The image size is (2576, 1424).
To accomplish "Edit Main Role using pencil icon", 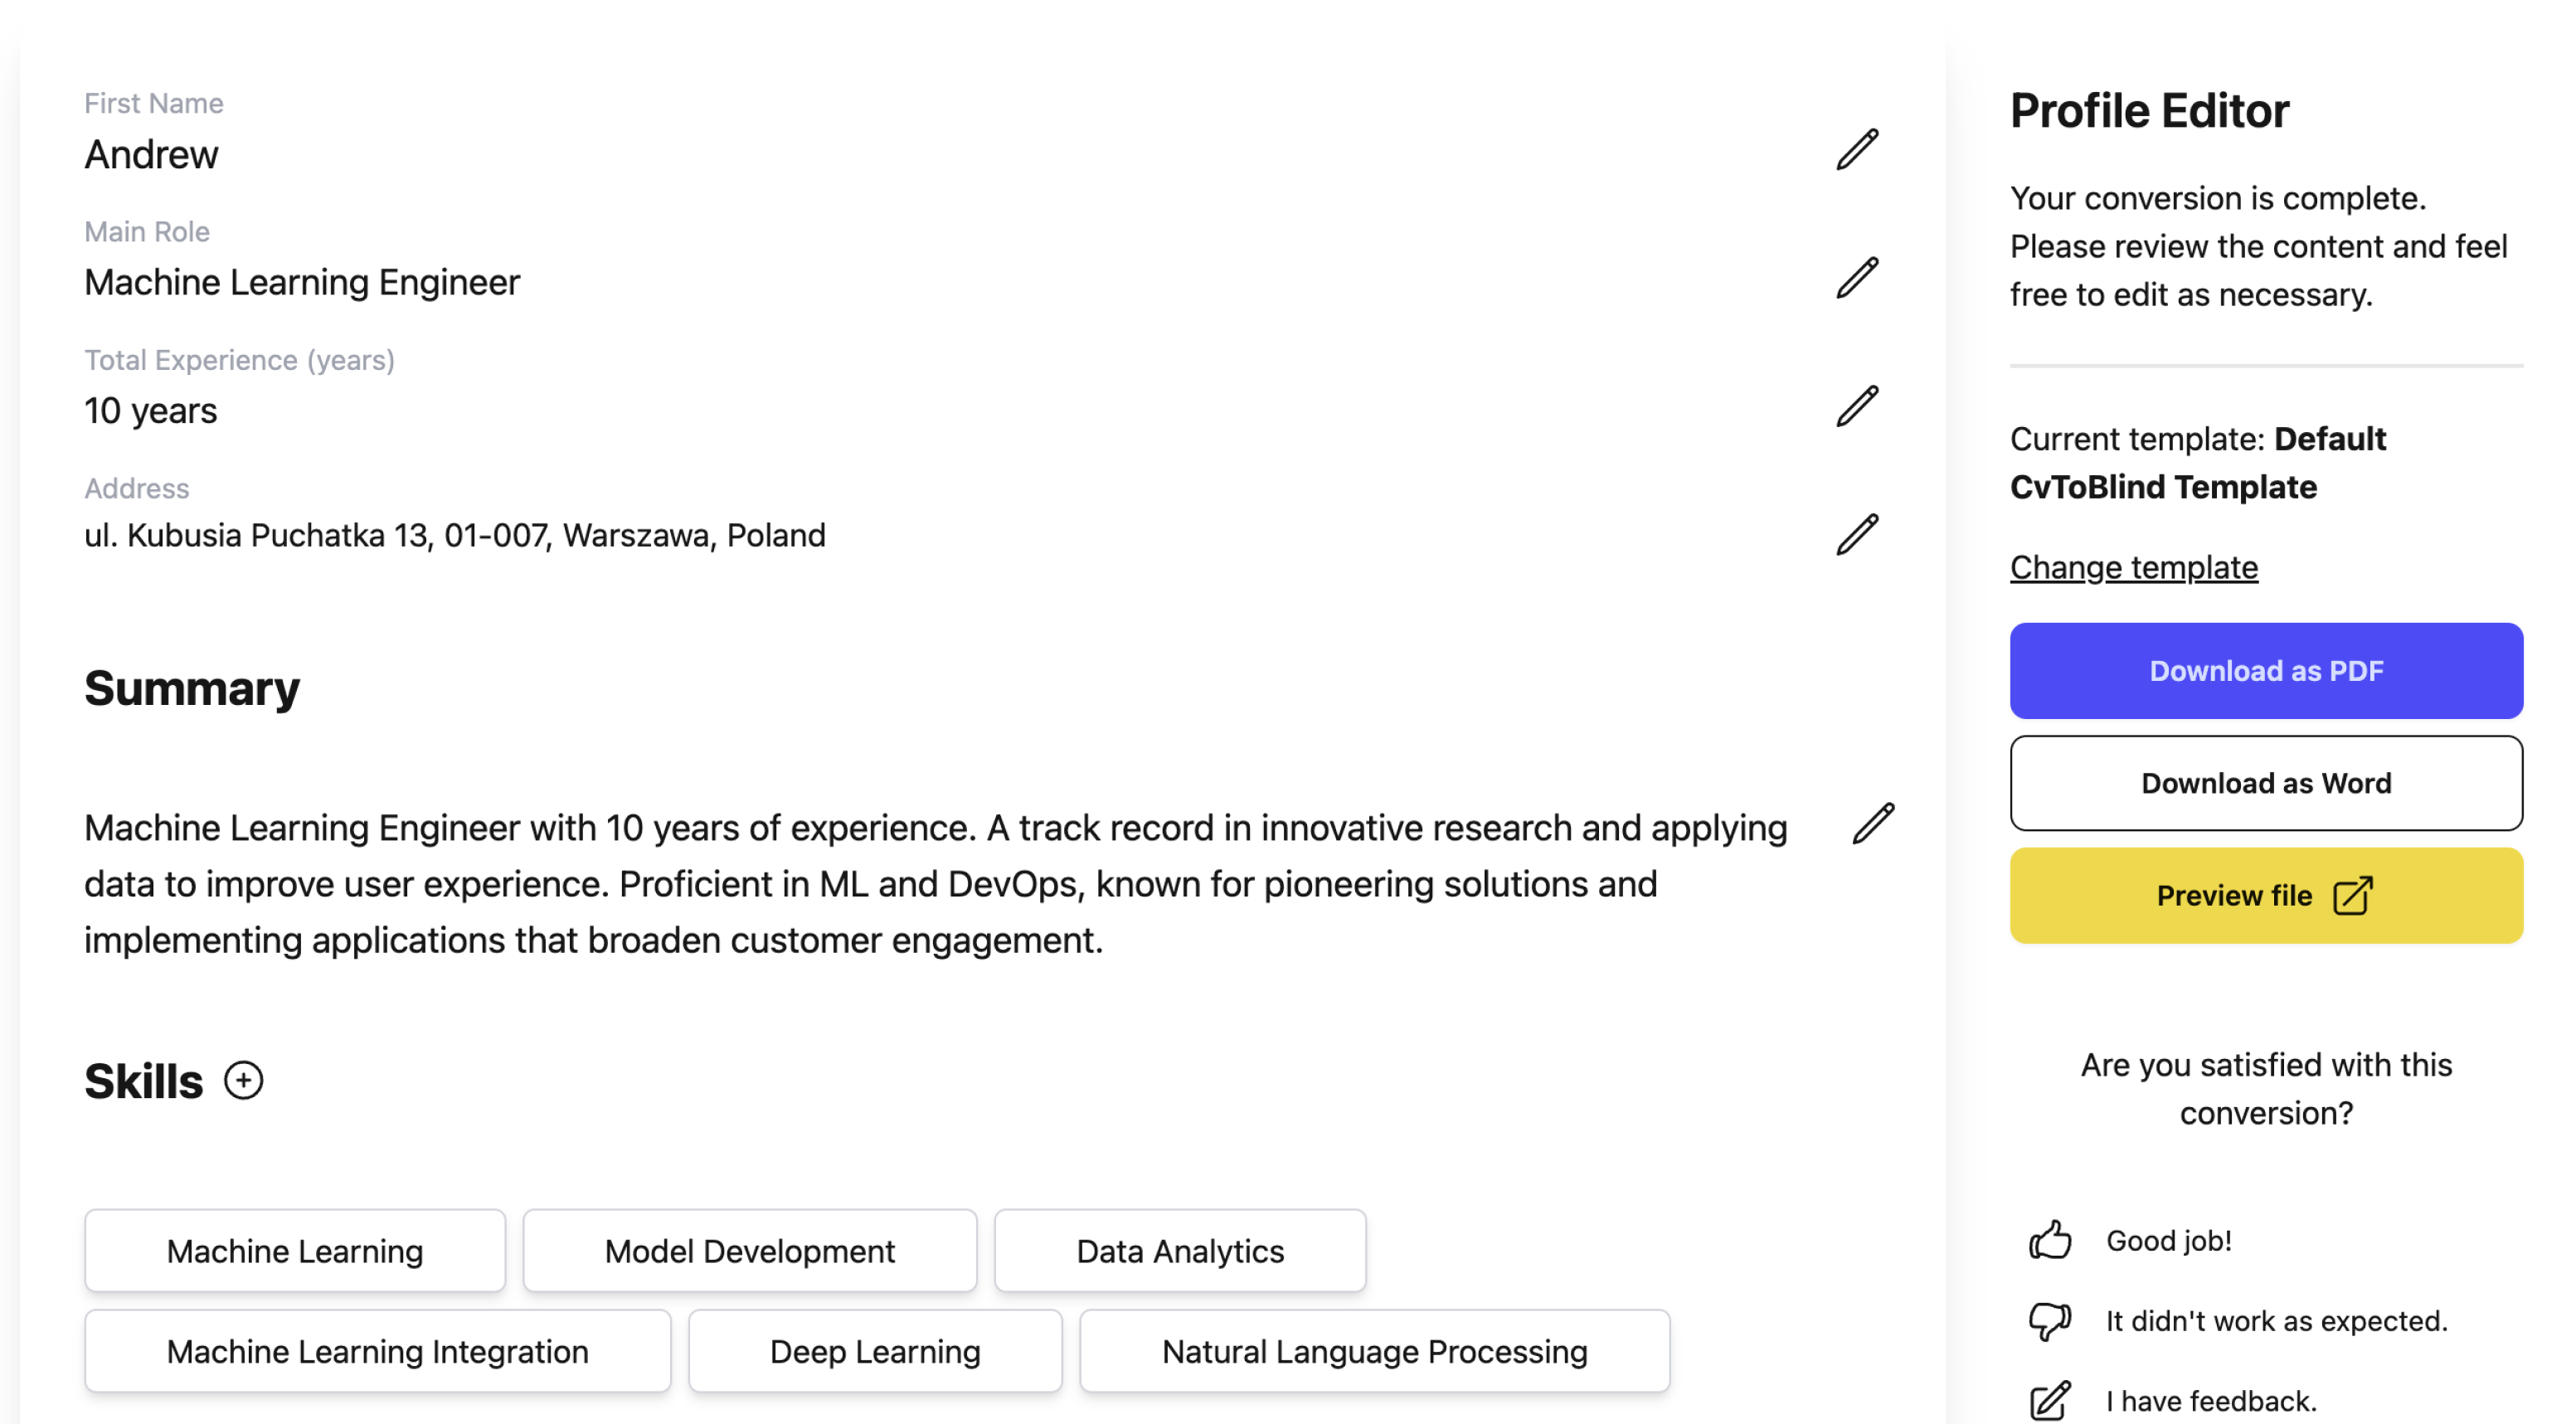I will 1857,278.
